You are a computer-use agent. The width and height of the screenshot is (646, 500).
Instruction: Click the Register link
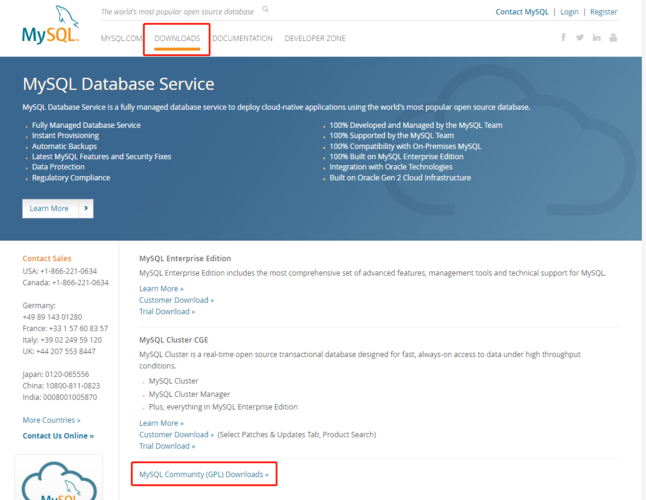[604, 12]
